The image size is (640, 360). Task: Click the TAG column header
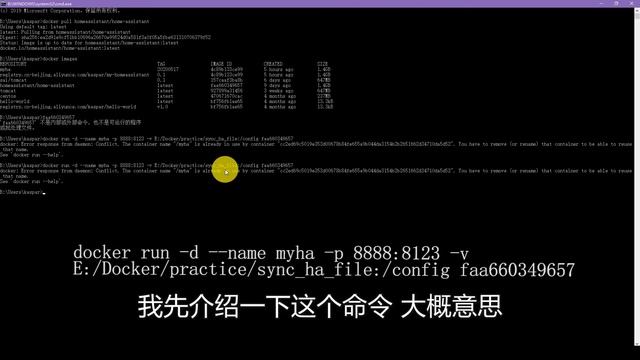[161, 64]
